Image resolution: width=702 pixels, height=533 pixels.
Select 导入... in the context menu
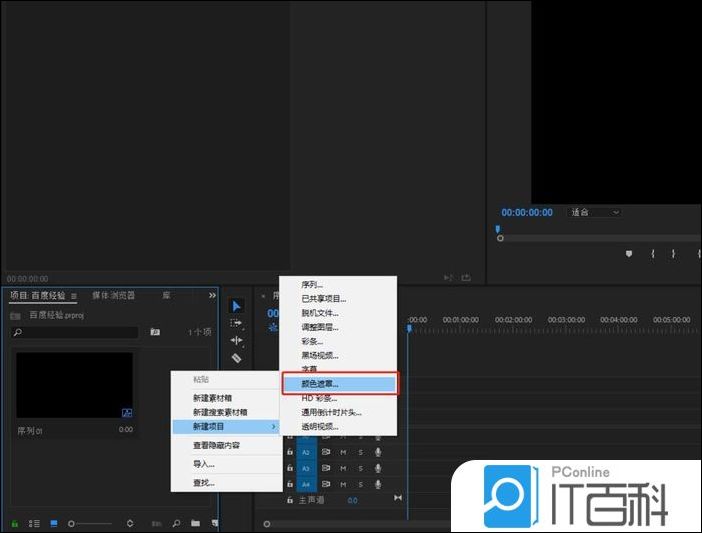click(204, 464)
